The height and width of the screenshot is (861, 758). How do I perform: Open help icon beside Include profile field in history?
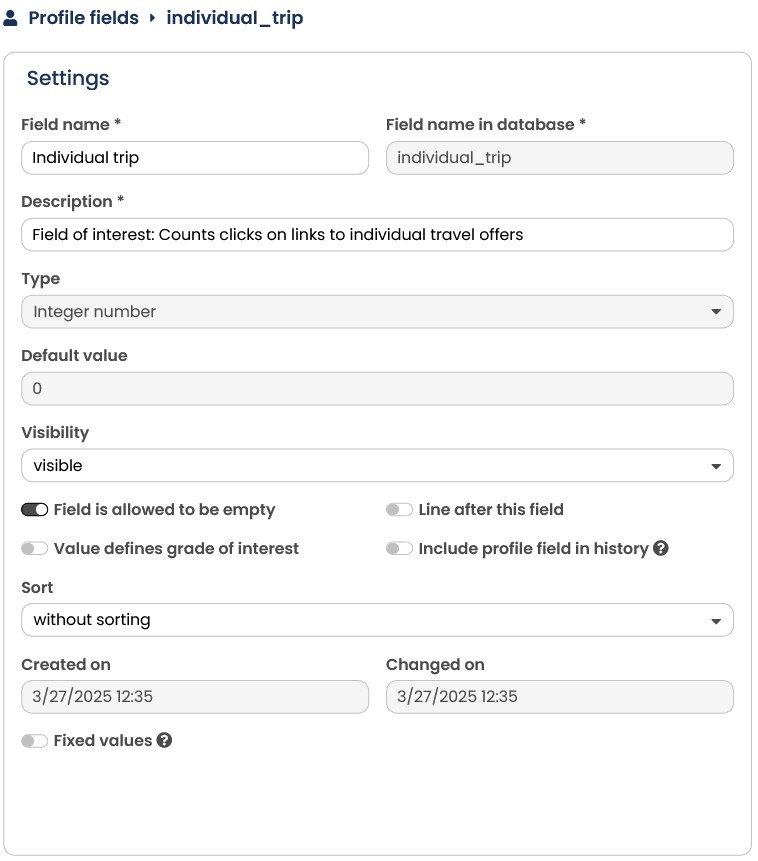click(661, 548)
